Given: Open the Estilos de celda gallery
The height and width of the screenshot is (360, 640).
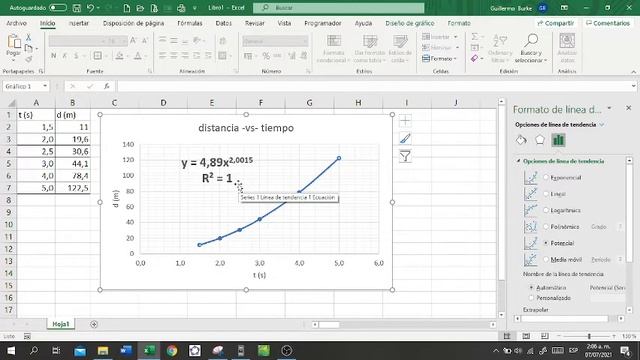Looking at the screenshot, I should click(x=400, y=49).
